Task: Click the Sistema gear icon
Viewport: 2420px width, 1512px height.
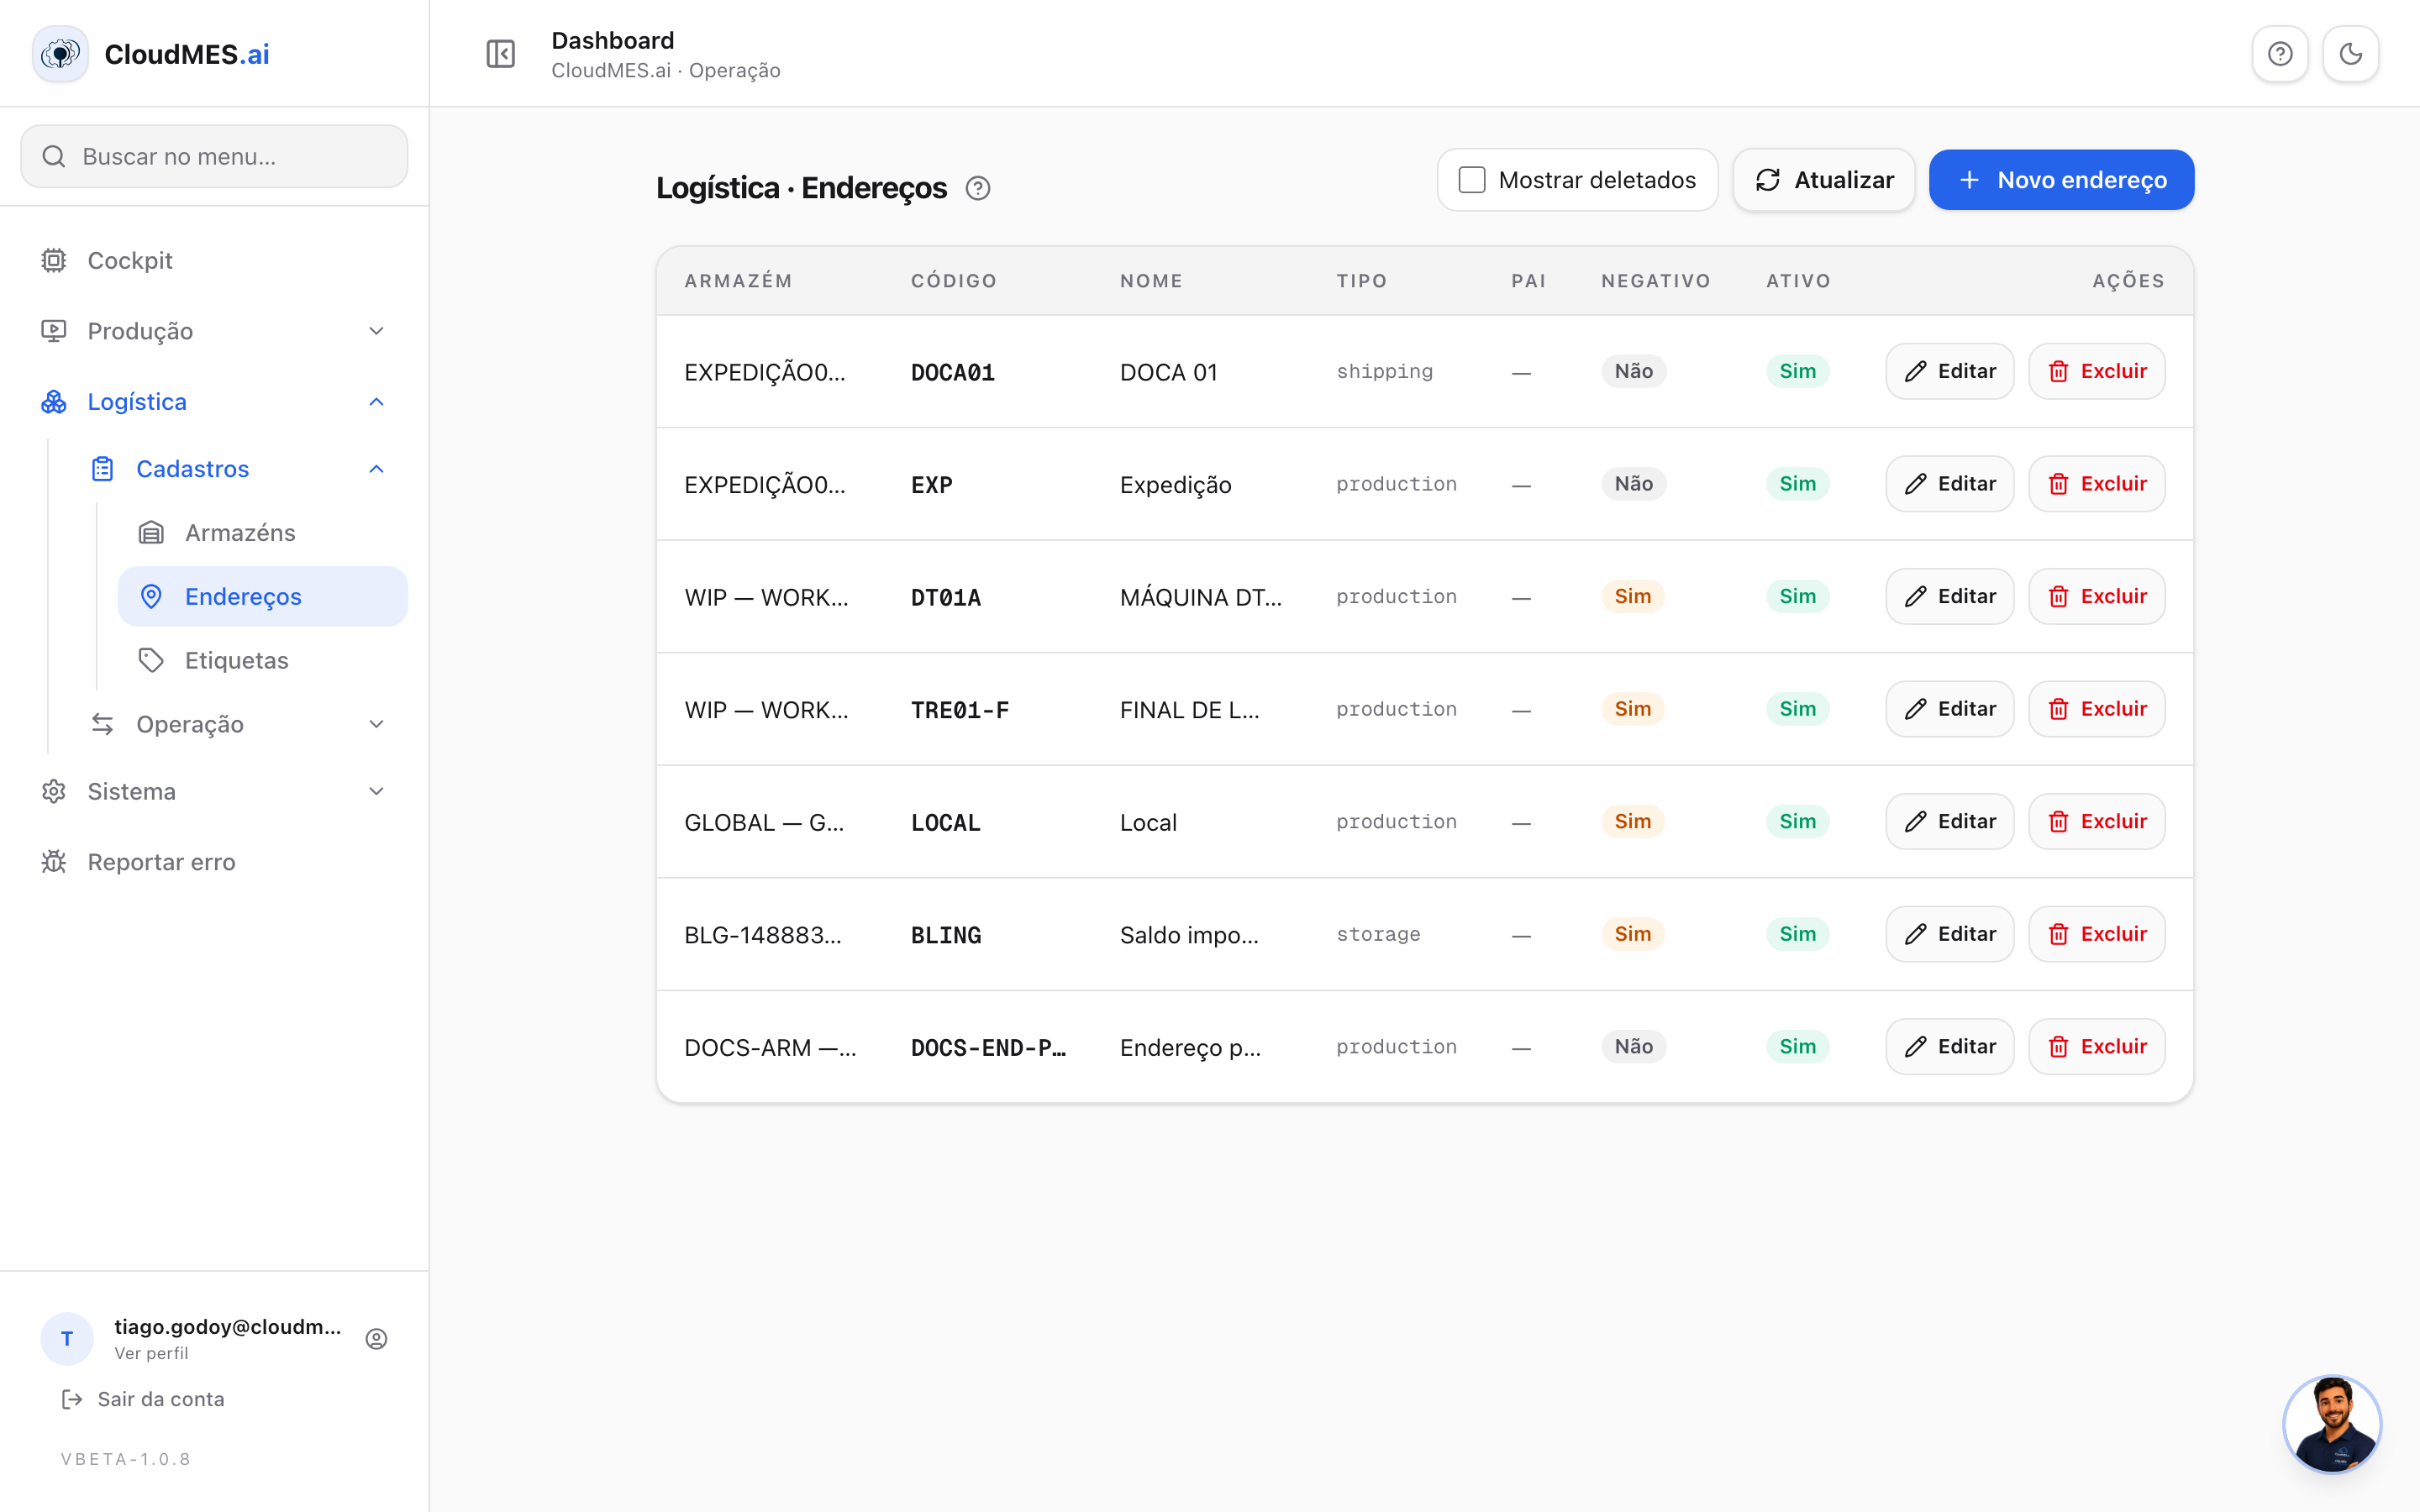Action: point(54,791)
